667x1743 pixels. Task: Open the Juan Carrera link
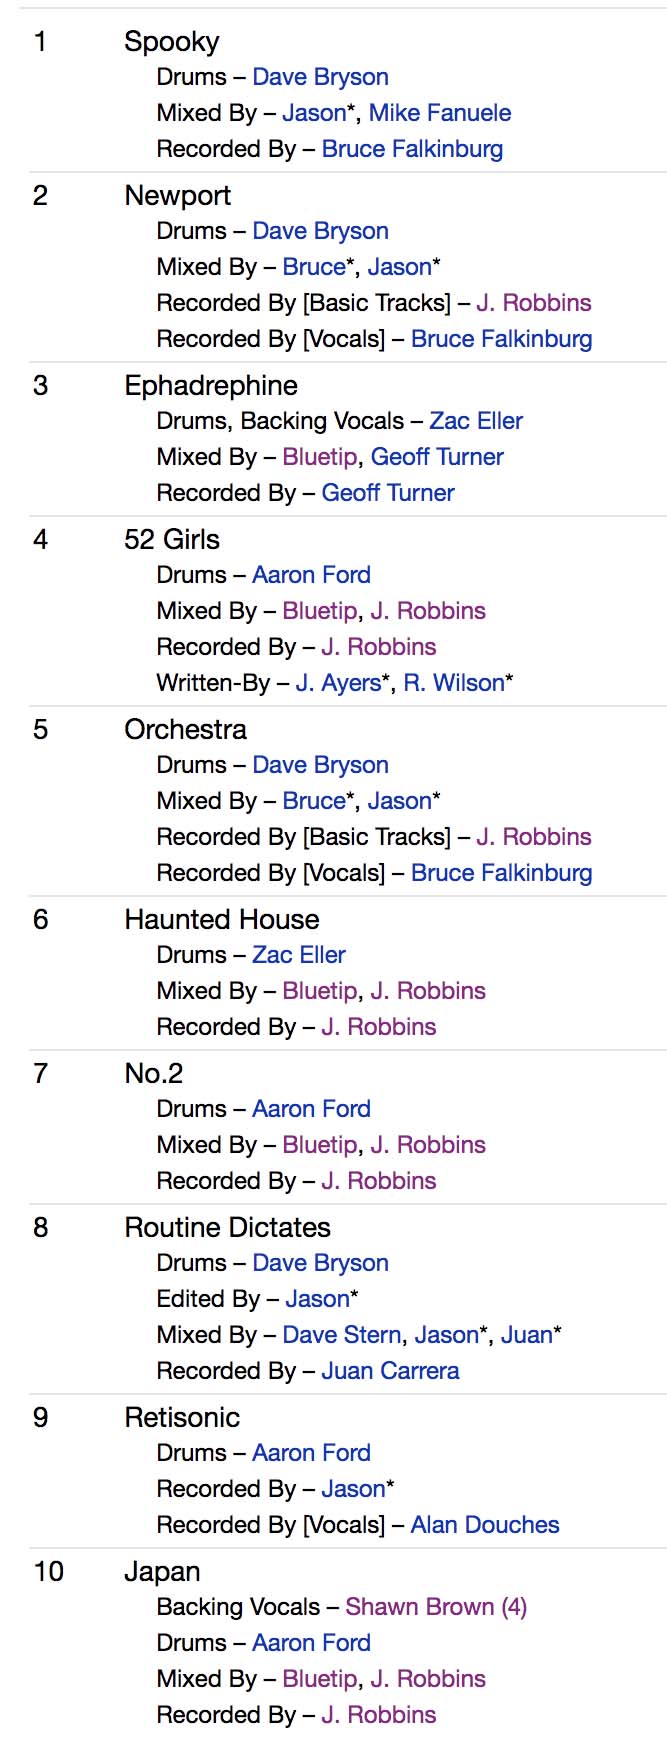pos(390,1371)
